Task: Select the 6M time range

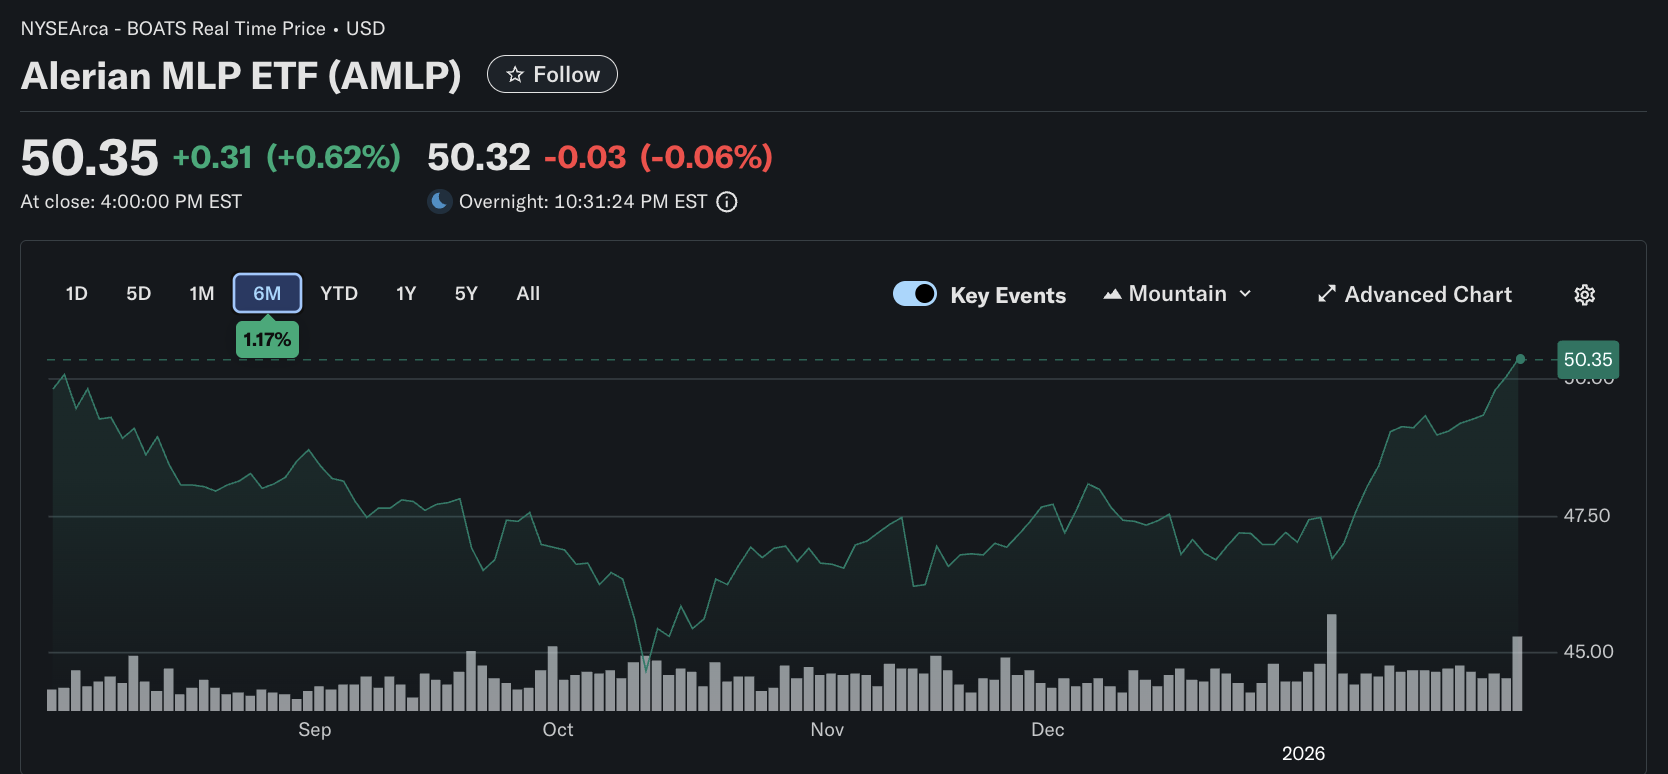Action: click(267, 293)
